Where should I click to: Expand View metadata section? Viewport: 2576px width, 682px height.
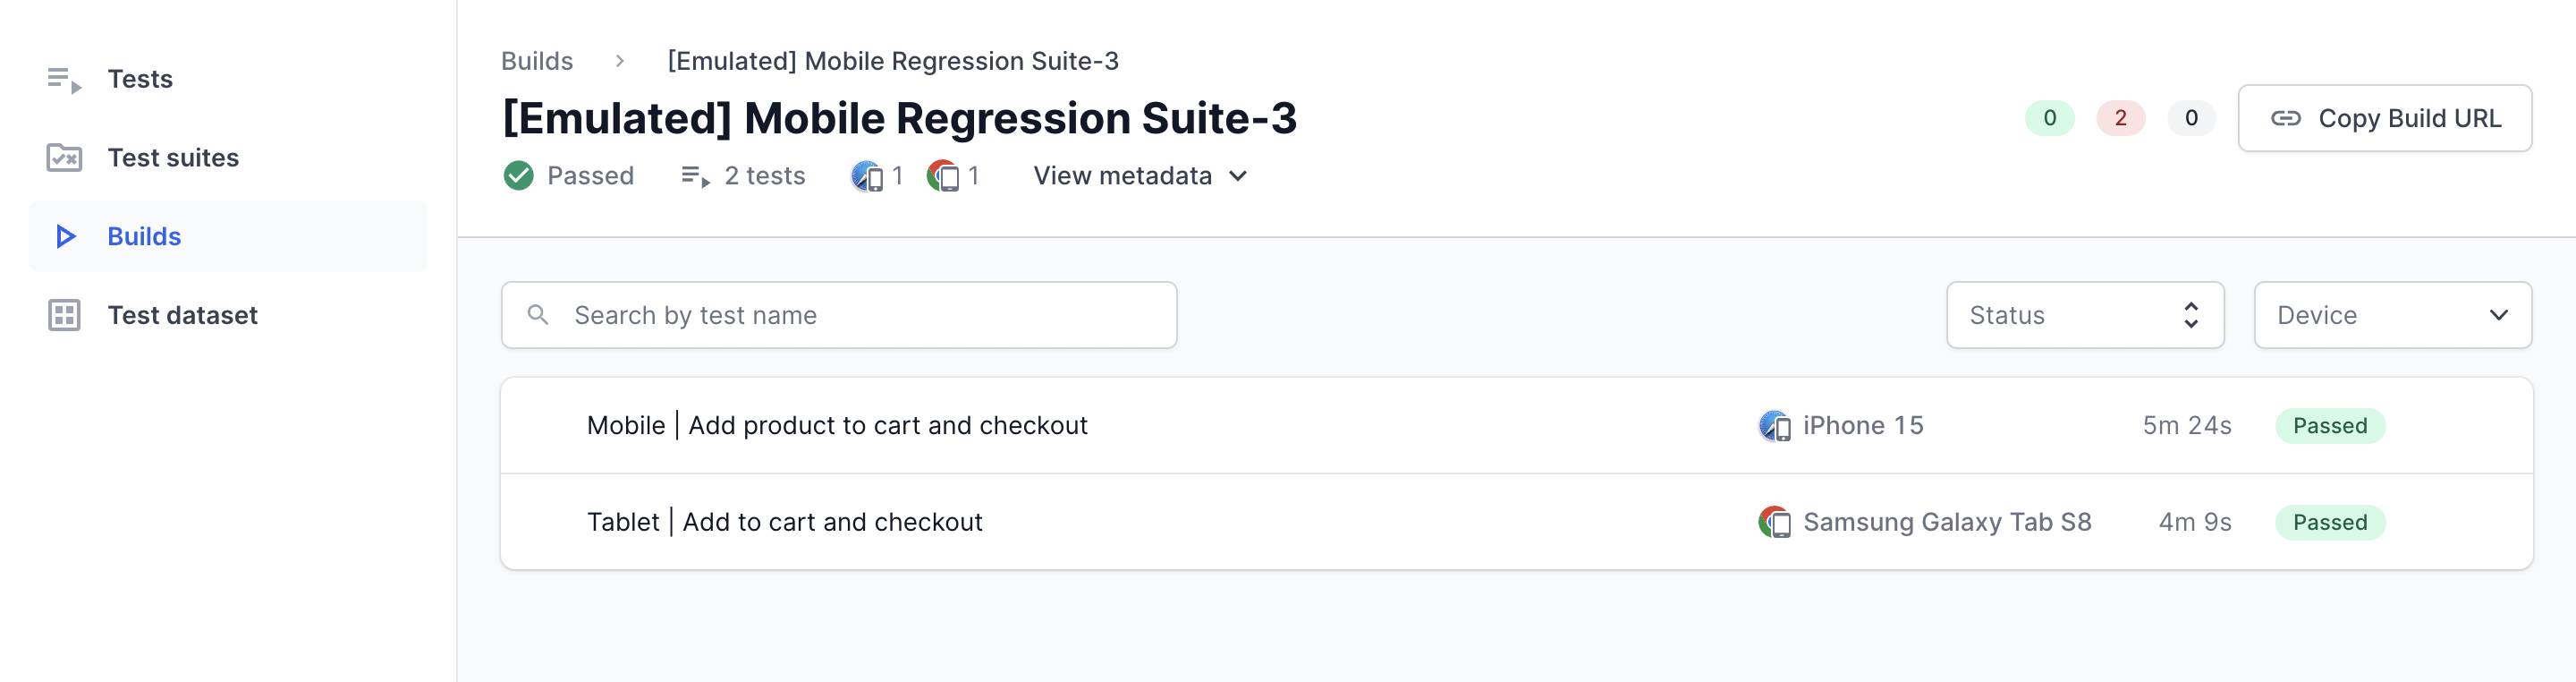(x=1140, y=176)
